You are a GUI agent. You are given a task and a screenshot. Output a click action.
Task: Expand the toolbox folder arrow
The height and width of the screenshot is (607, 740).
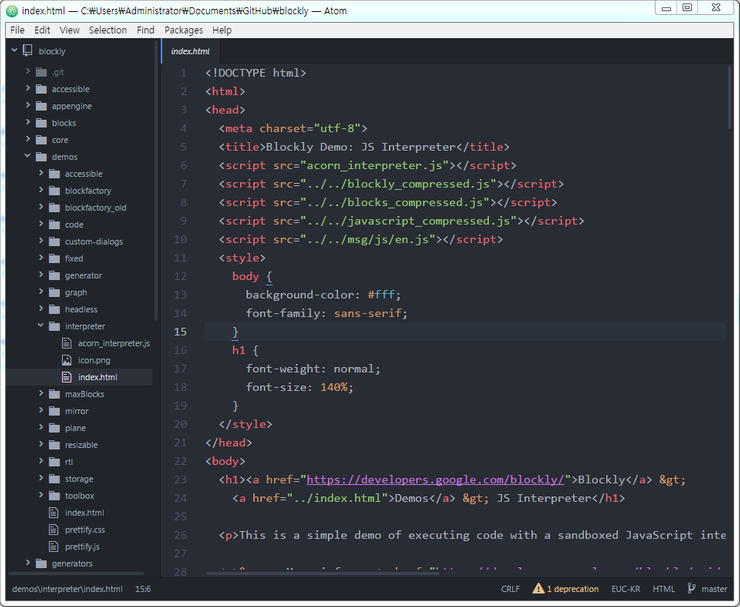pyautogui.click(x=42, y=496)
